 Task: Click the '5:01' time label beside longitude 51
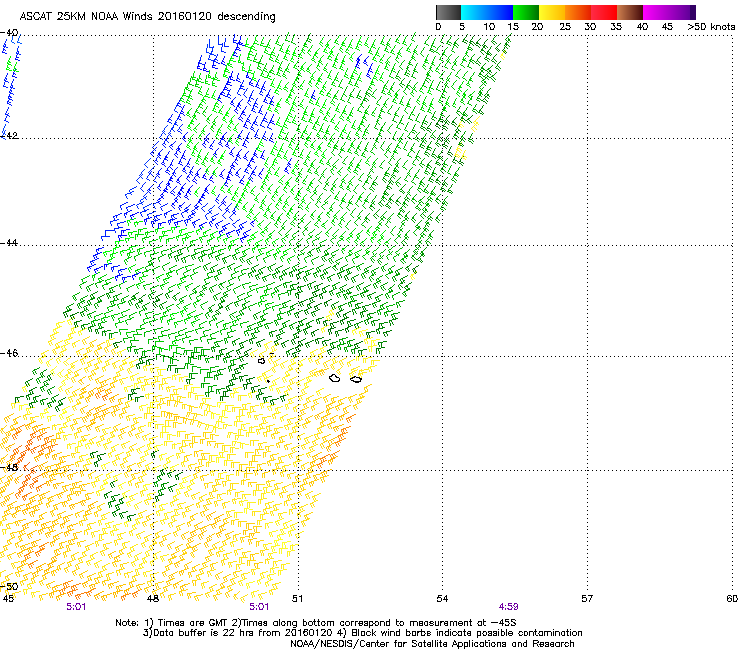pyautogui.click(x=259, y=607)
